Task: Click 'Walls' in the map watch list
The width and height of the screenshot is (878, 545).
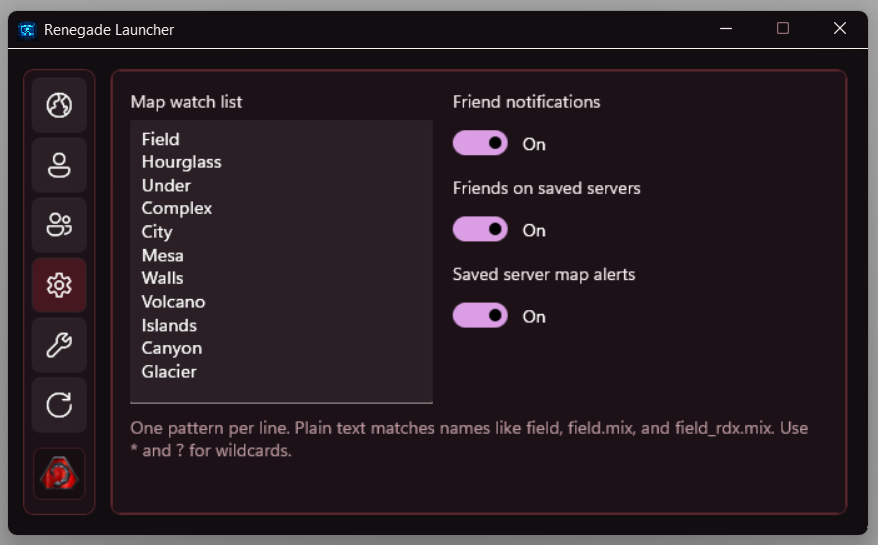Action: pos(162,278)
